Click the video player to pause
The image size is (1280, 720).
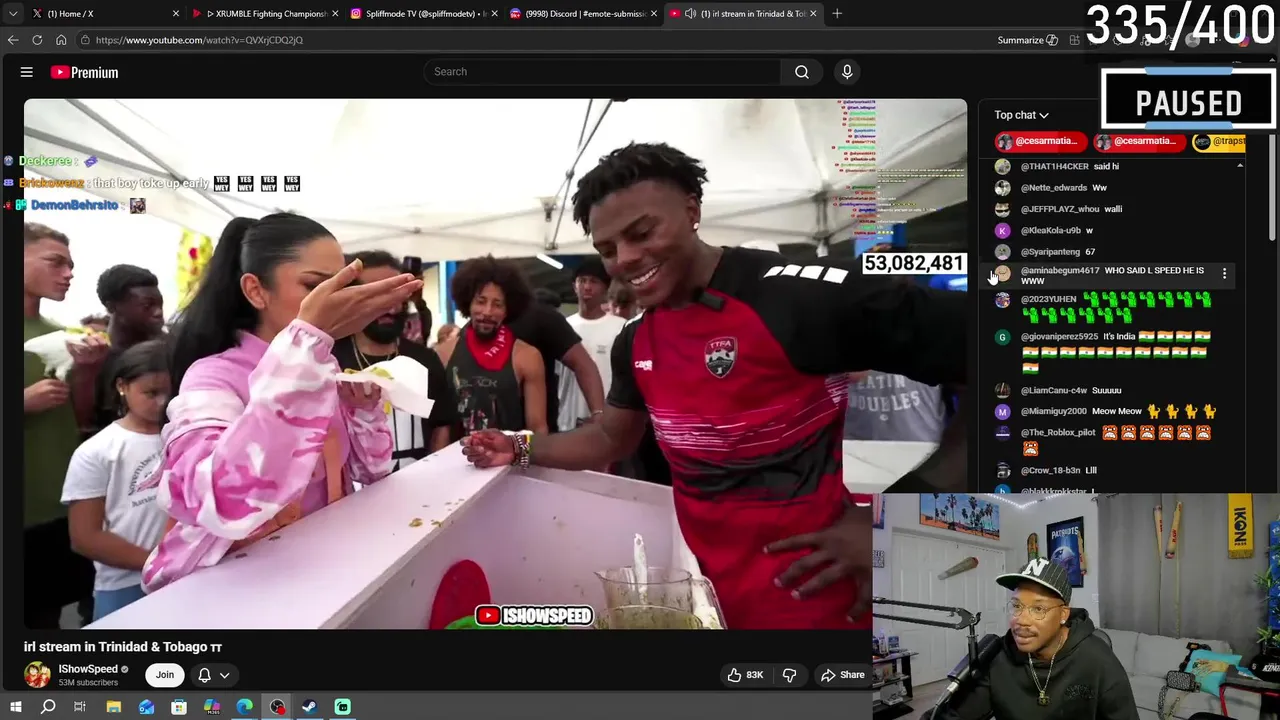[495, 364]
